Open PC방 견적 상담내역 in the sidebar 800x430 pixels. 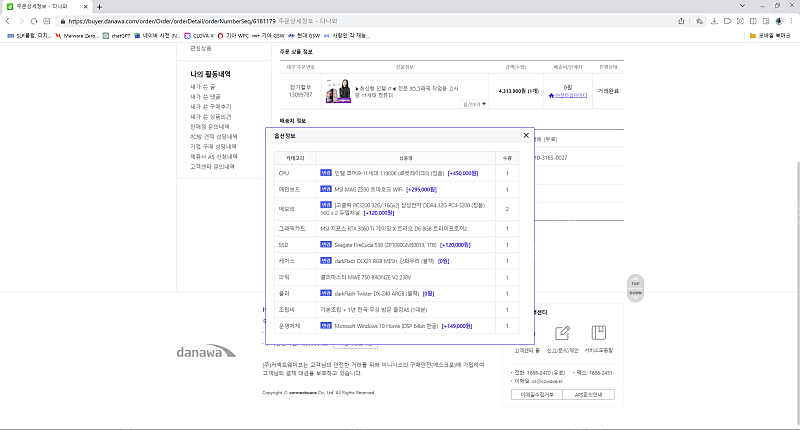(214, 137)
